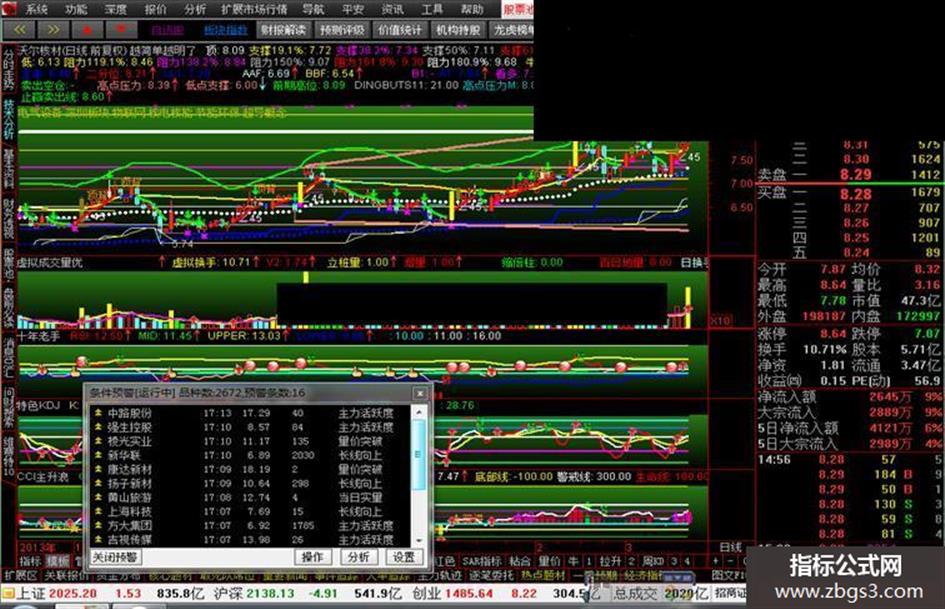Open the 帮助 menu

click(x=472, y=9)
